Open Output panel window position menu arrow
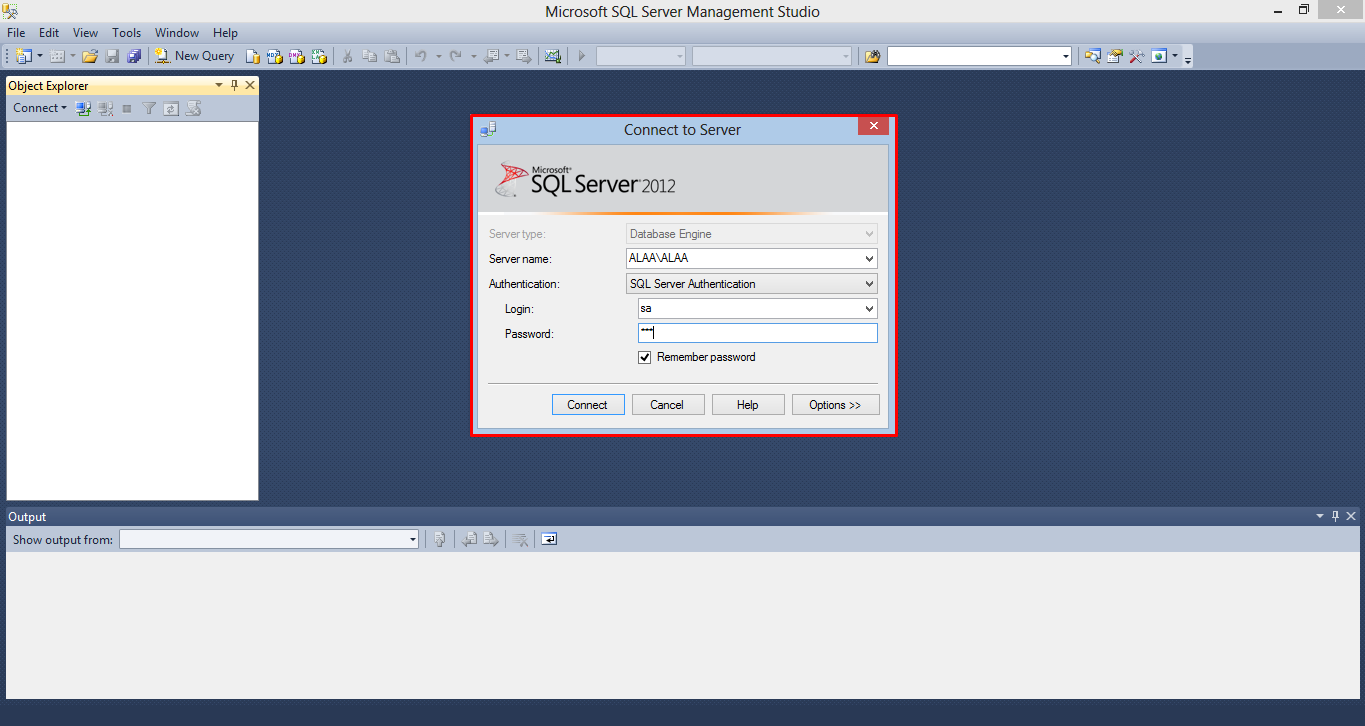 (1320, 517)
